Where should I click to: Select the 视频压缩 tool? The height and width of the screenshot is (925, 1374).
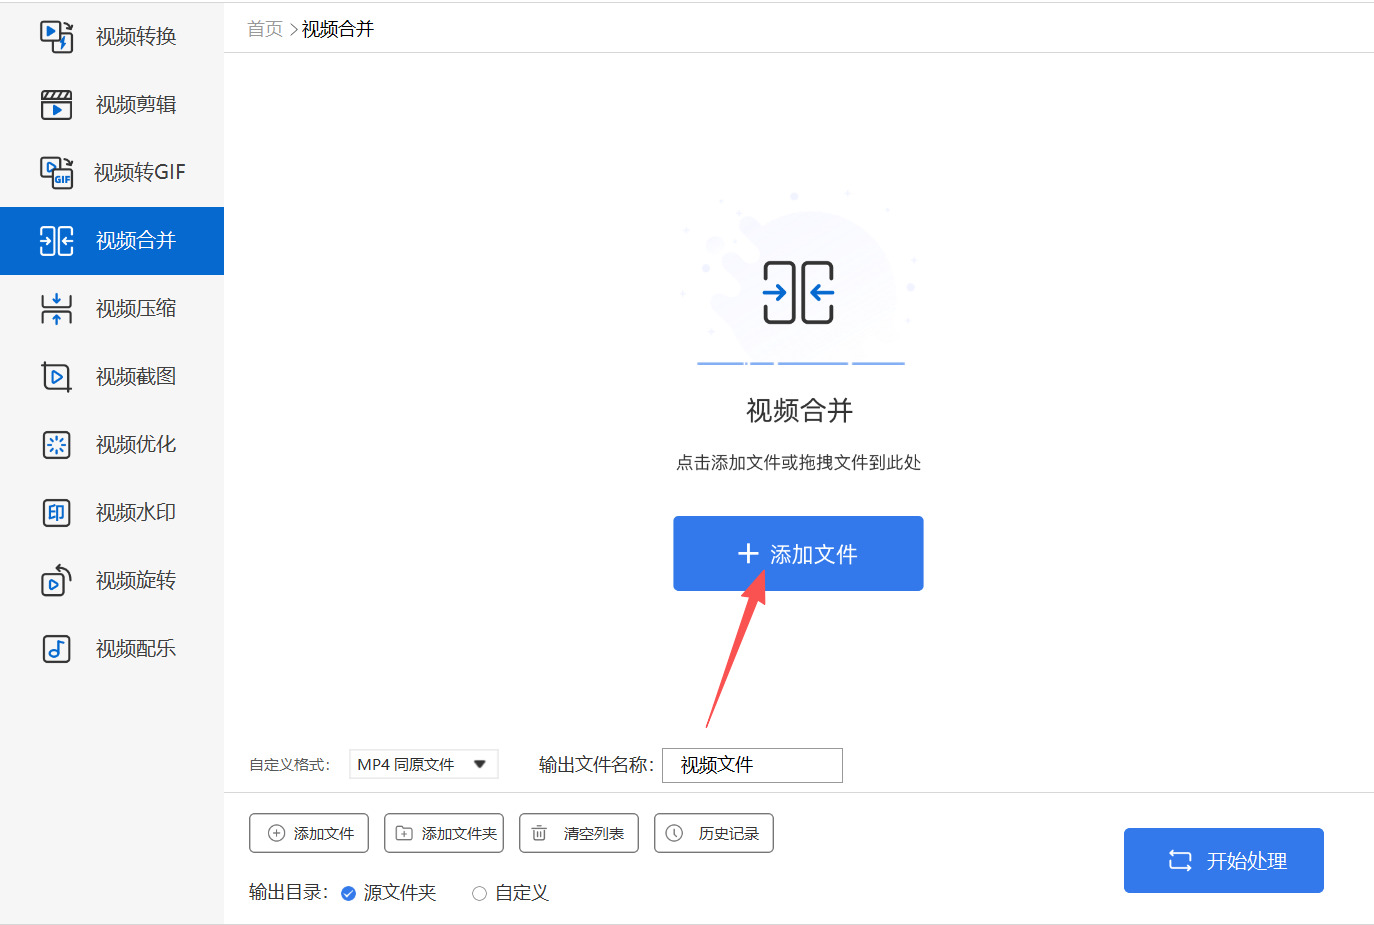(112, 308)
